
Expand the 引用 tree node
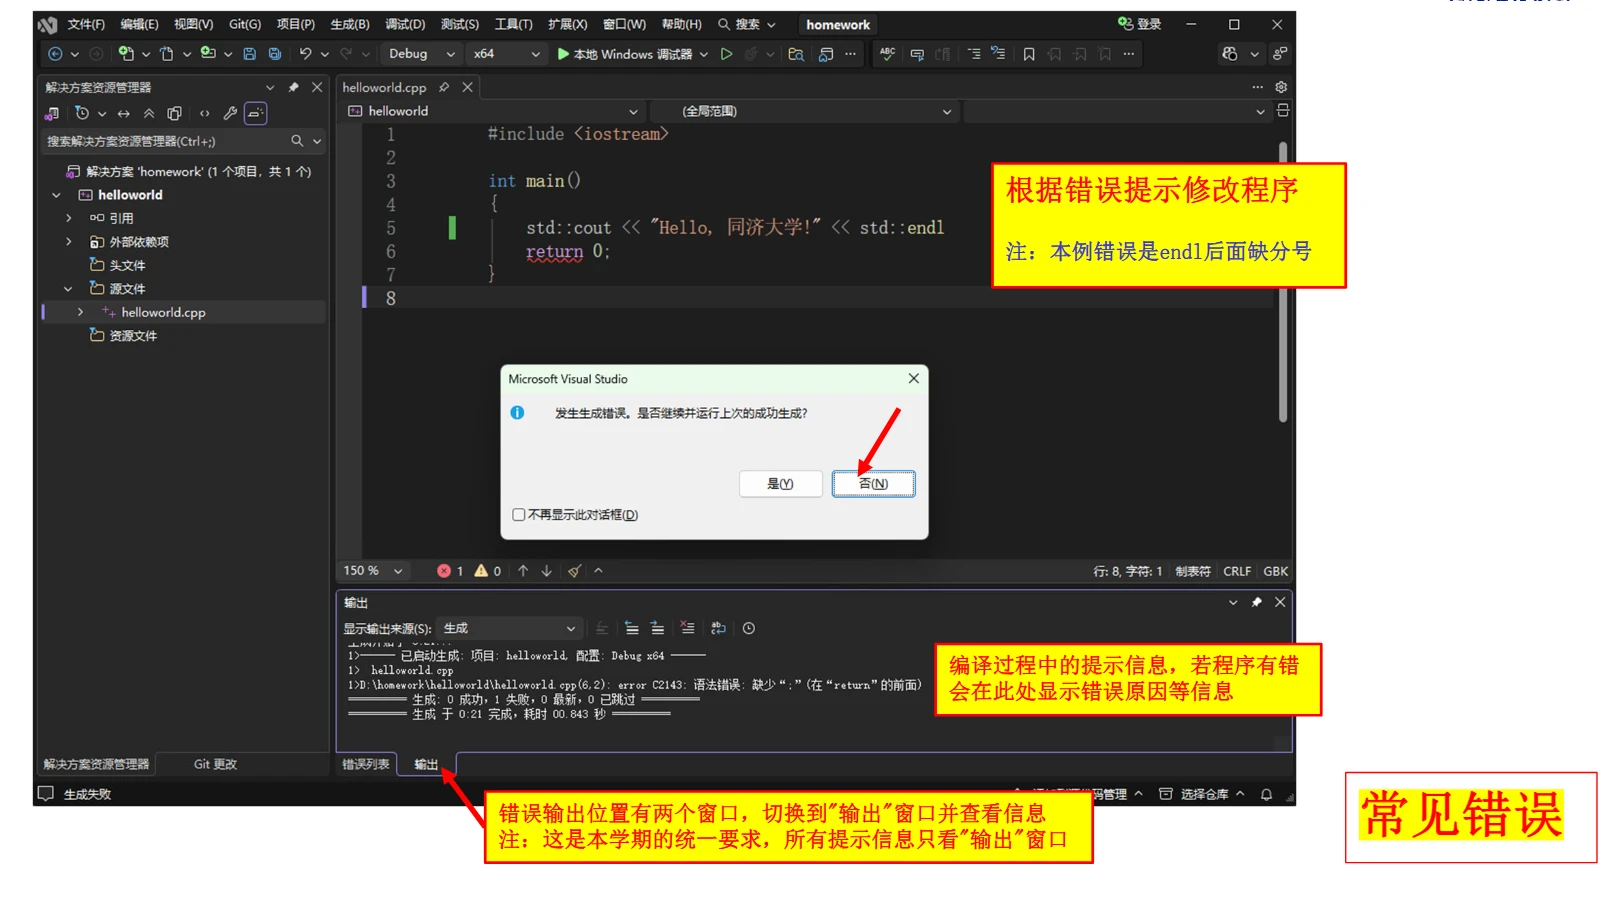(x=69, y=218)
